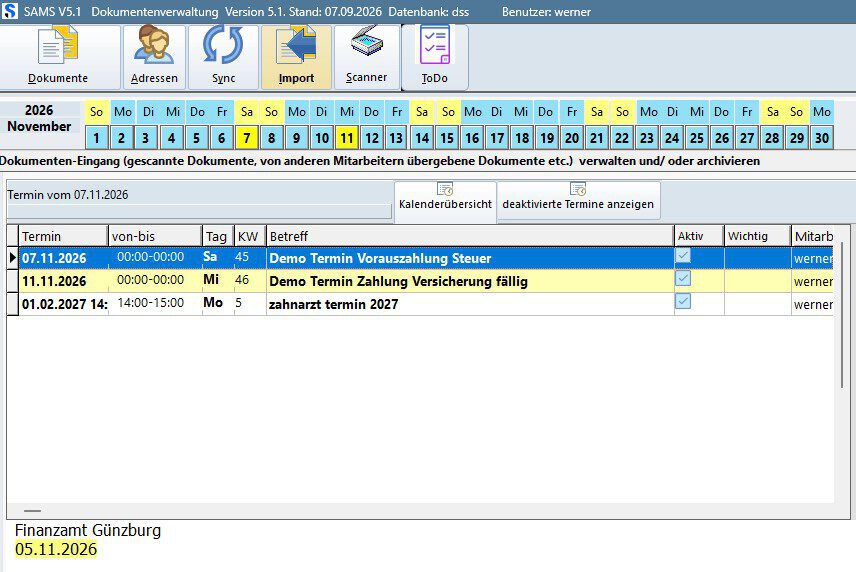Screen dimensions: 856x572
Task: Sort by the Aktiv column header
Action: click(x=699, y=236)
